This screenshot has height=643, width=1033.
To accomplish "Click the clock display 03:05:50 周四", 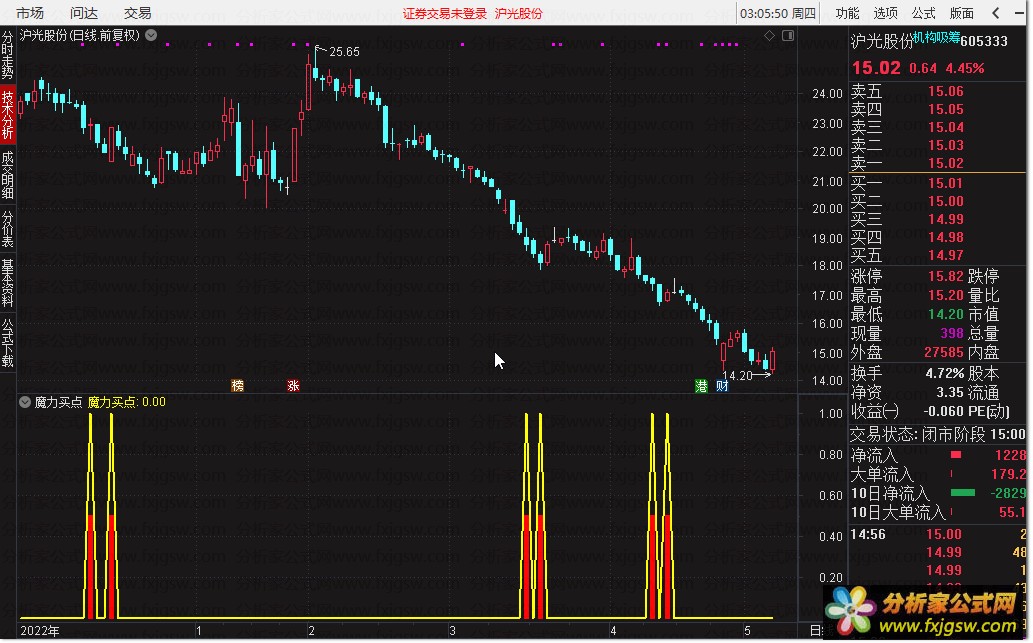I will pos(777,13).
